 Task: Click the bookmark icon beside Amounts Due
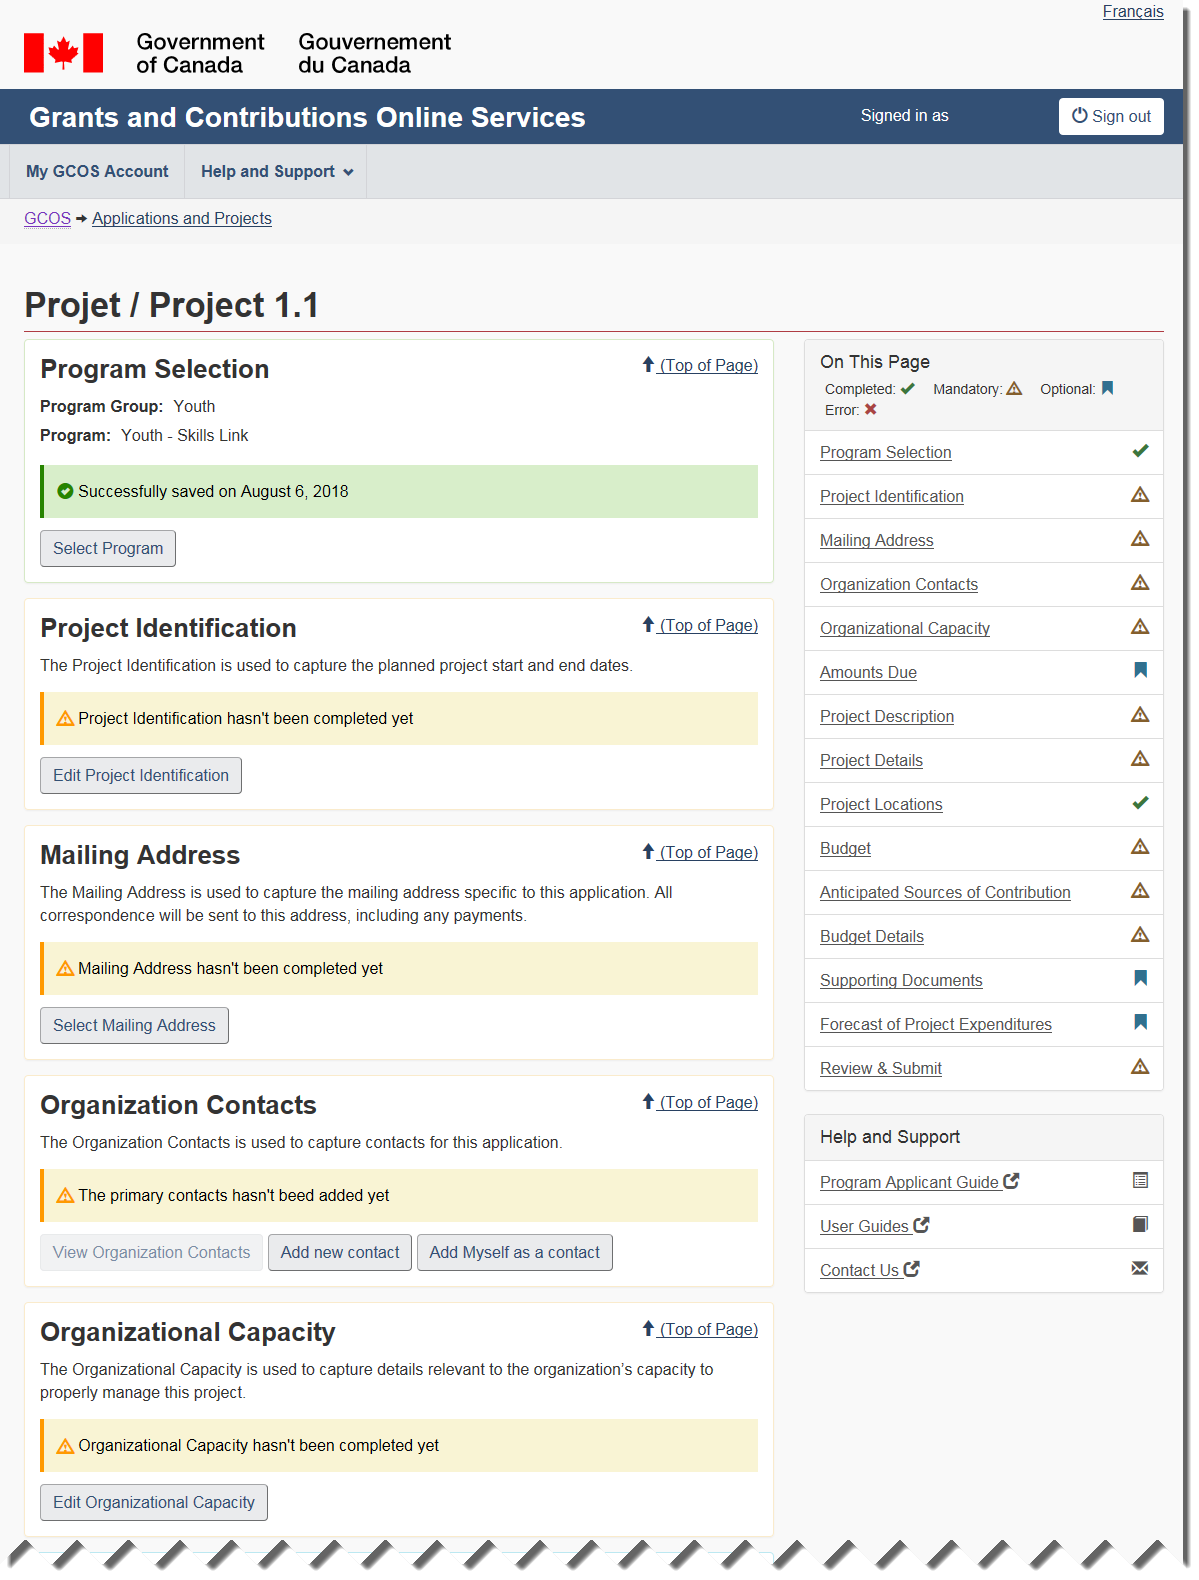point(1140,671)
